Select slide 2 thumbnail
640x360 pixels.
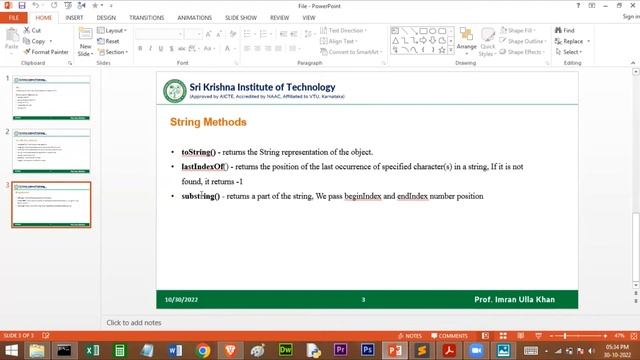point(51,151)
